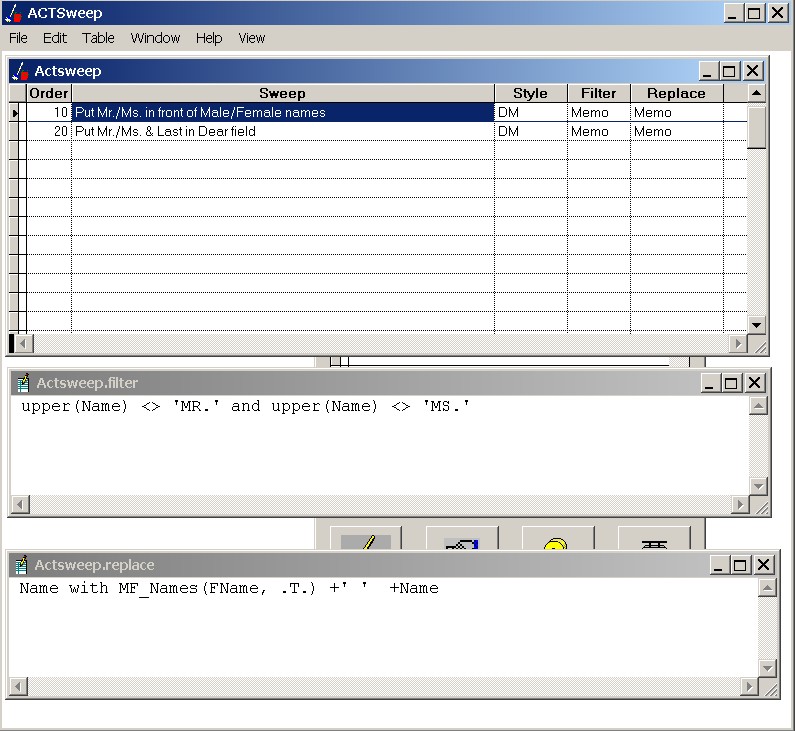This screenshot has height=731, width=795.
Task: Click the Order cell showing 10
Action: [49, 112]
